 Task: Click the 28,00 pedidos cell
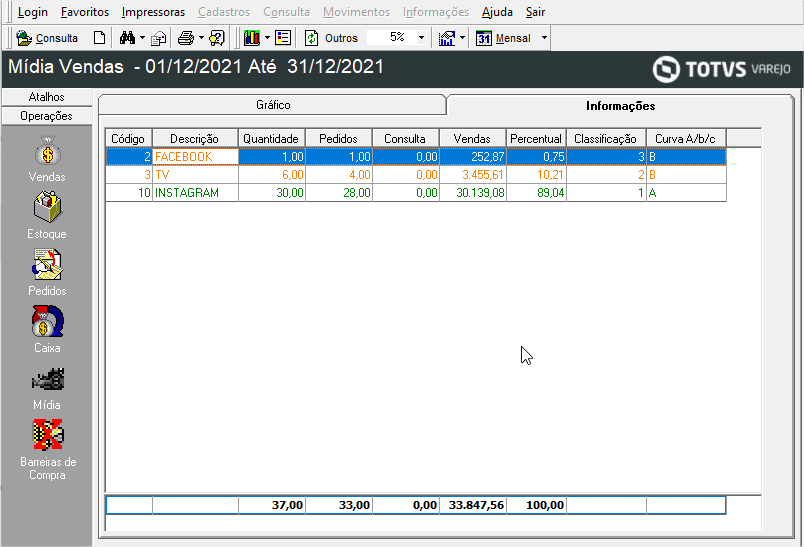click(x=338, y=193)
